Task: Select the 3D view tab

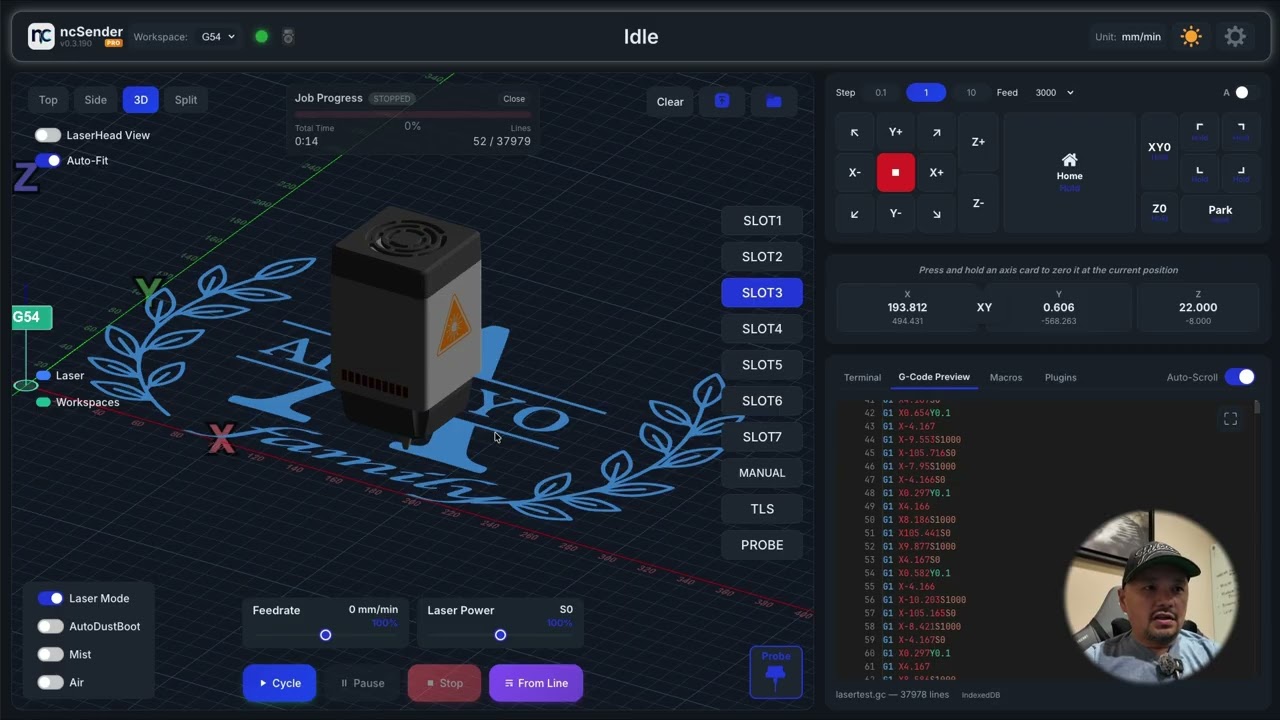Action: 141,100
